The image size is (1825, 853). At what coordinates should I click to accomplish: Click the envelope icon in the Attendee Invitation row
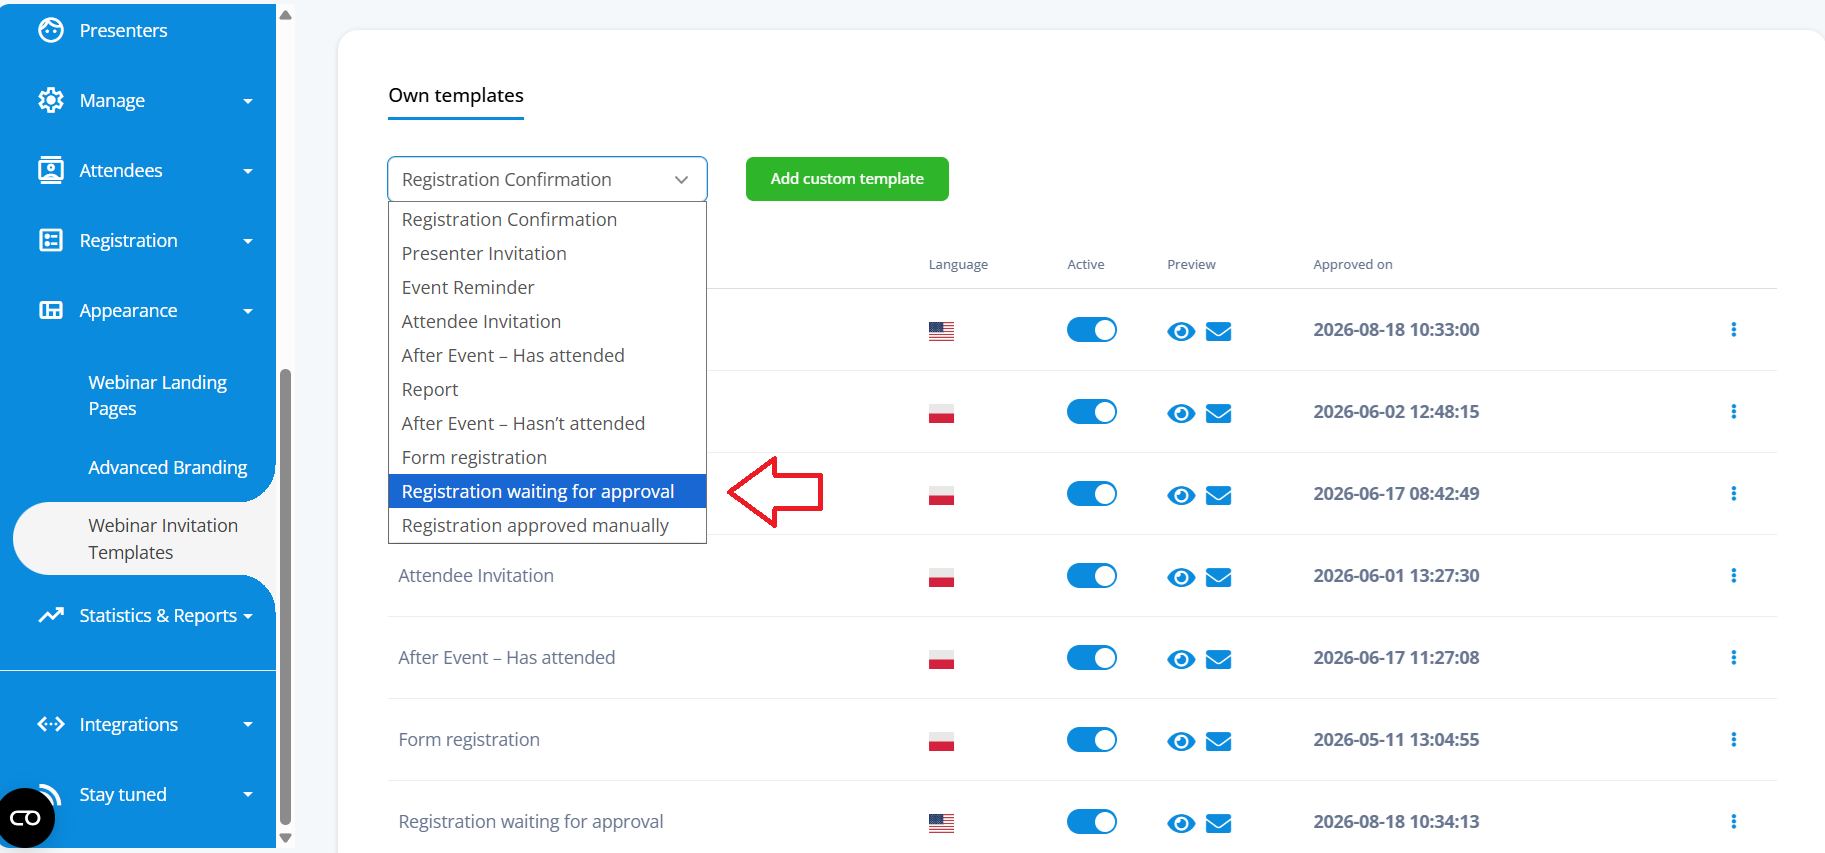pyautogui.click(x=1218, y=577)
